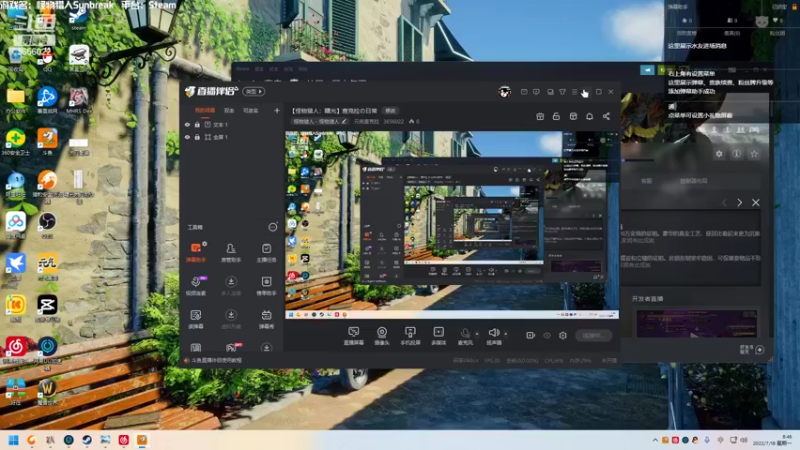The image size is (800, 450).
Task: Open the 客服 tab in the back window
Action: tap(646, 181)
